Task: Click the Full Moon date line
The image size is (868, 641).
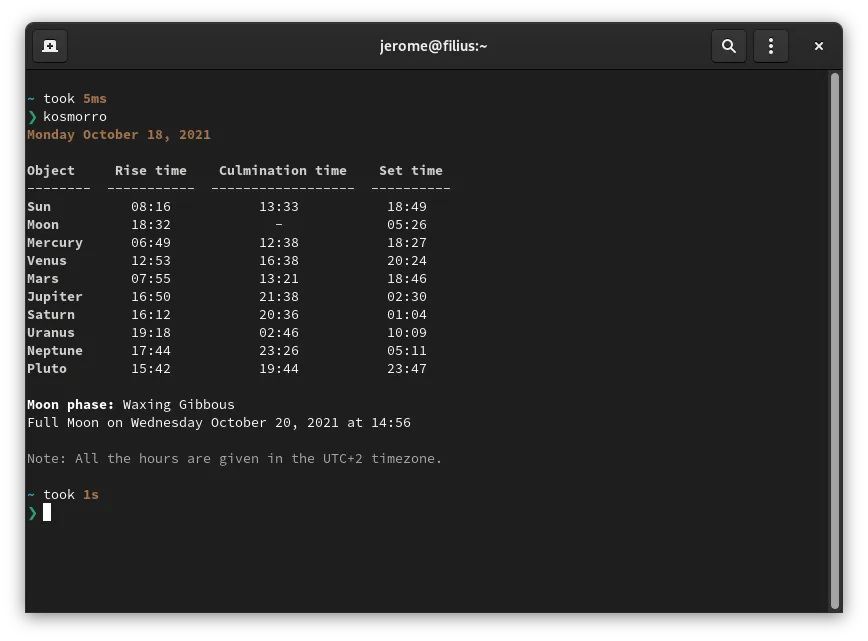Action: click(x=219, y=422)
